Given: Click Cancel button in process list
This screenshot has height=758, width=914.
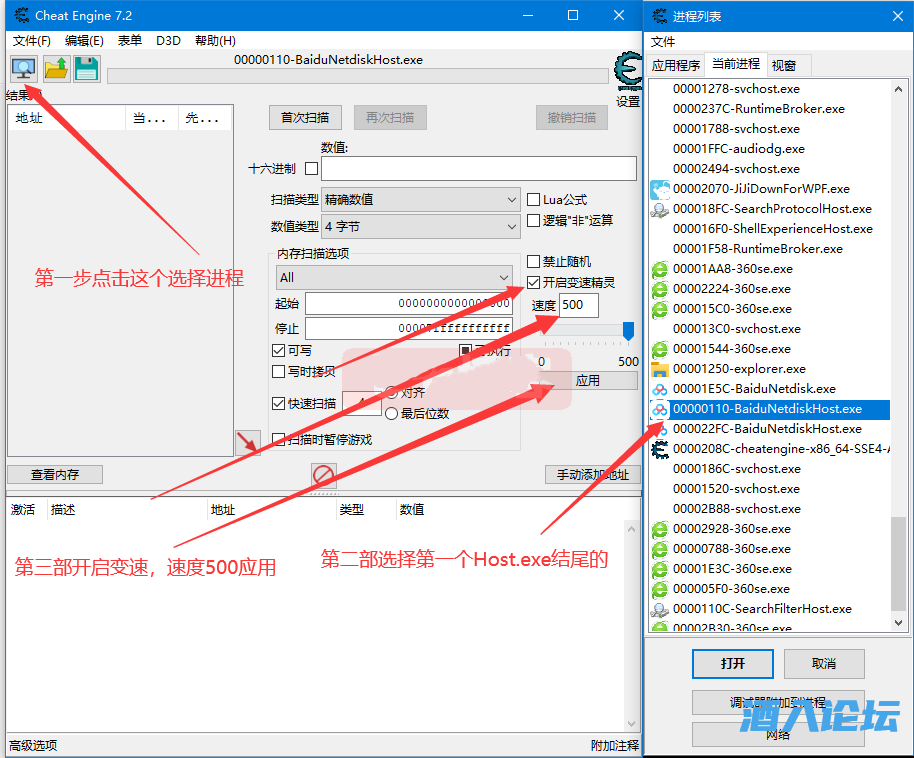Looking at the screenshot, I should pyautogui.click(x=824, y=664).
